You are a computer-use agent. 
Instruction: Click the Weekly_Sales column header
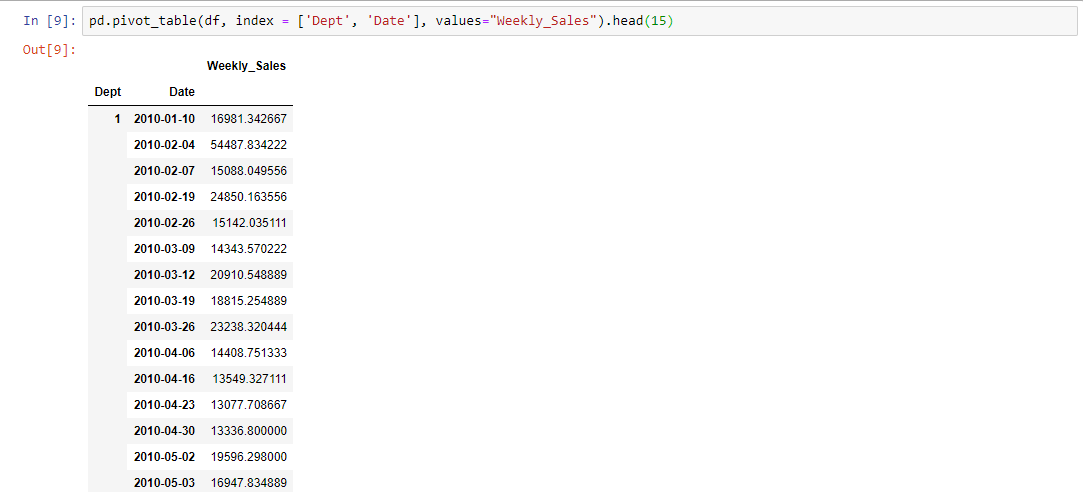tap(247, 66)
